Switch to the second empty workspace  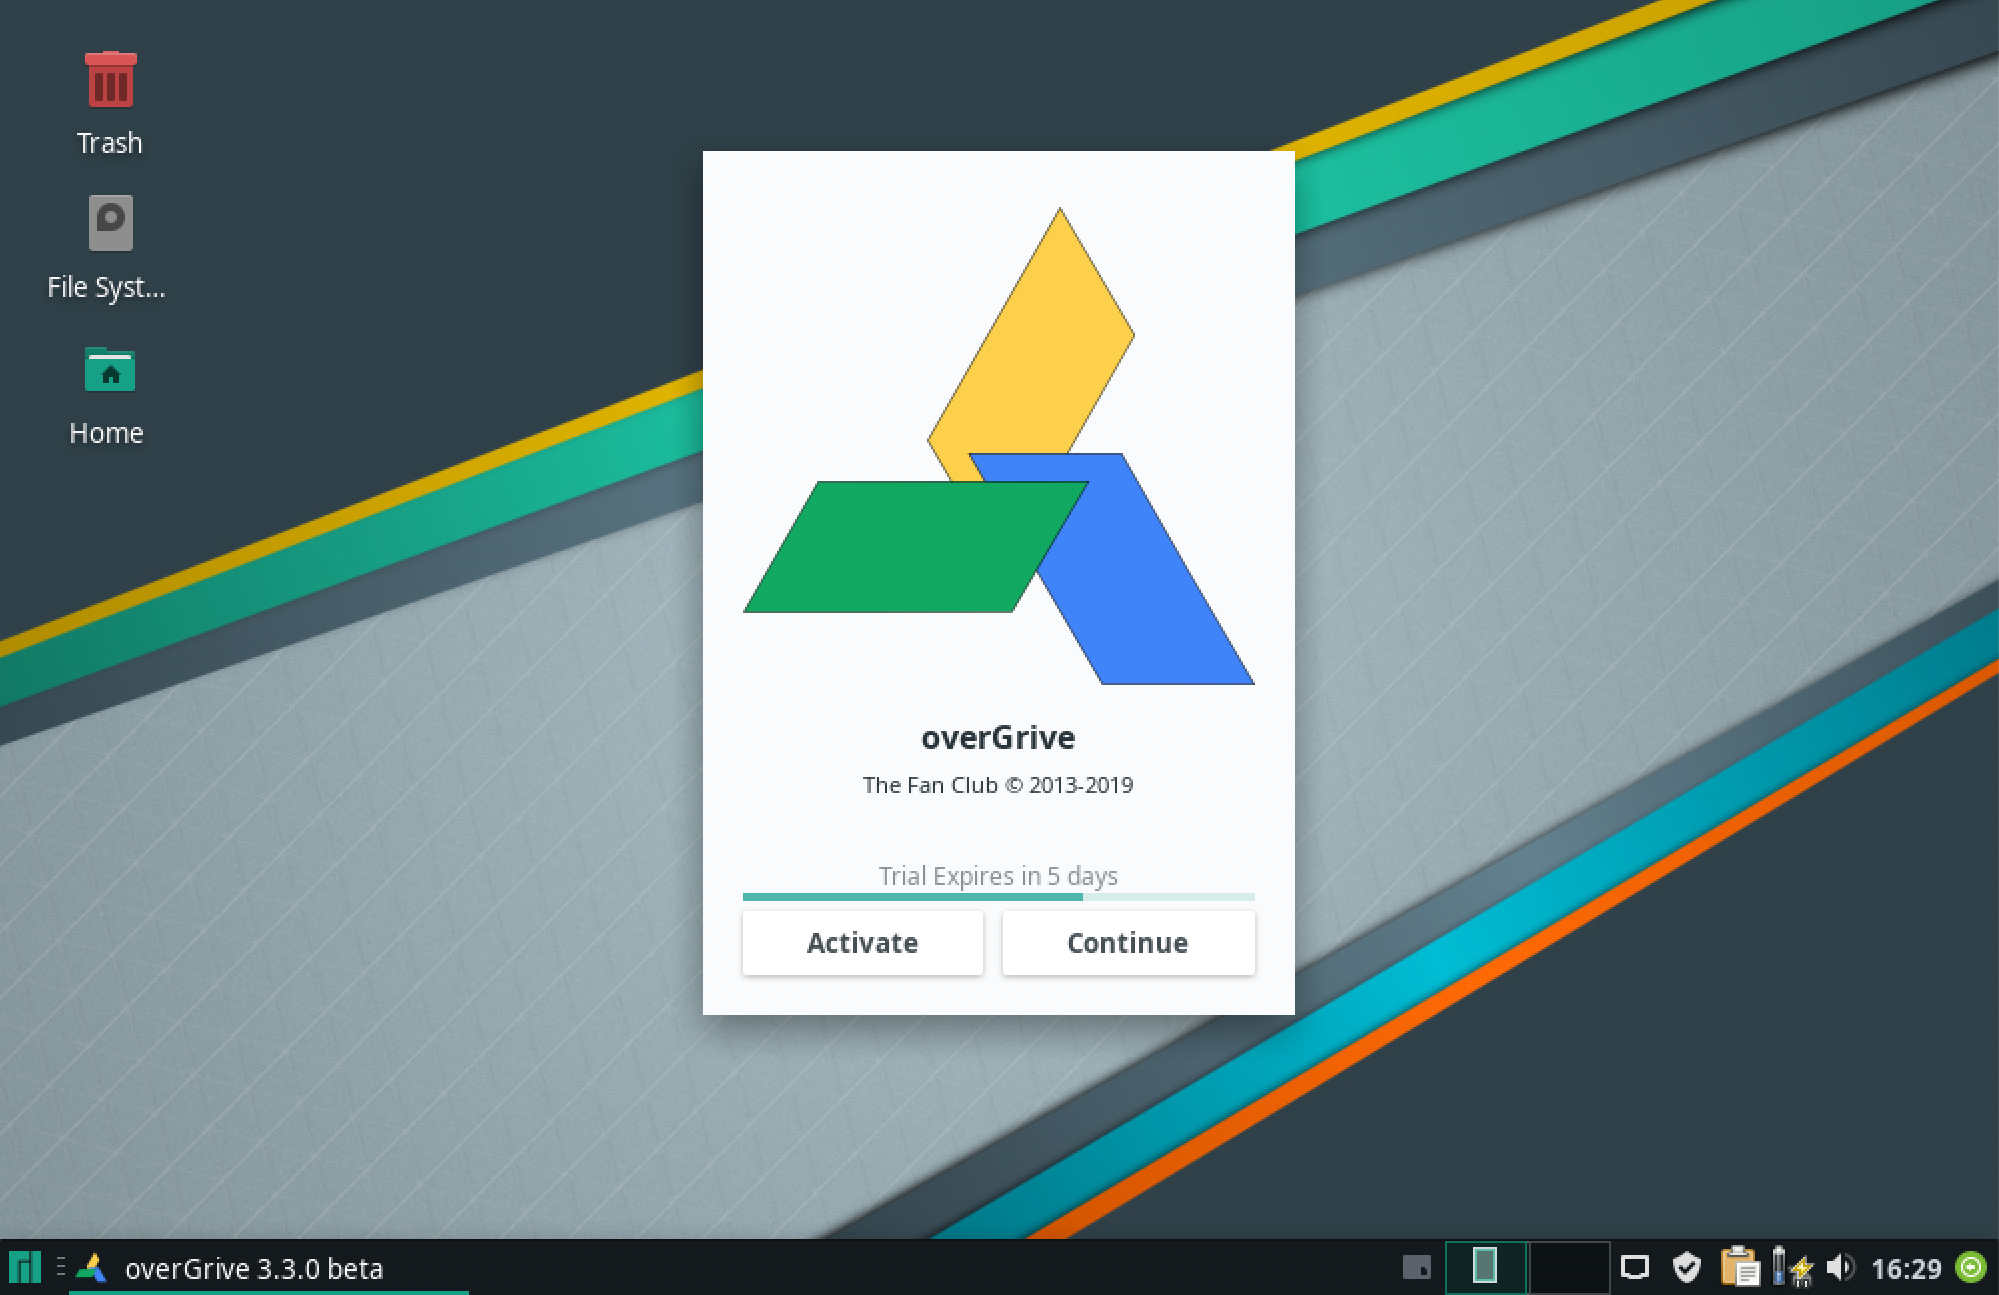click(1568, 1267)
